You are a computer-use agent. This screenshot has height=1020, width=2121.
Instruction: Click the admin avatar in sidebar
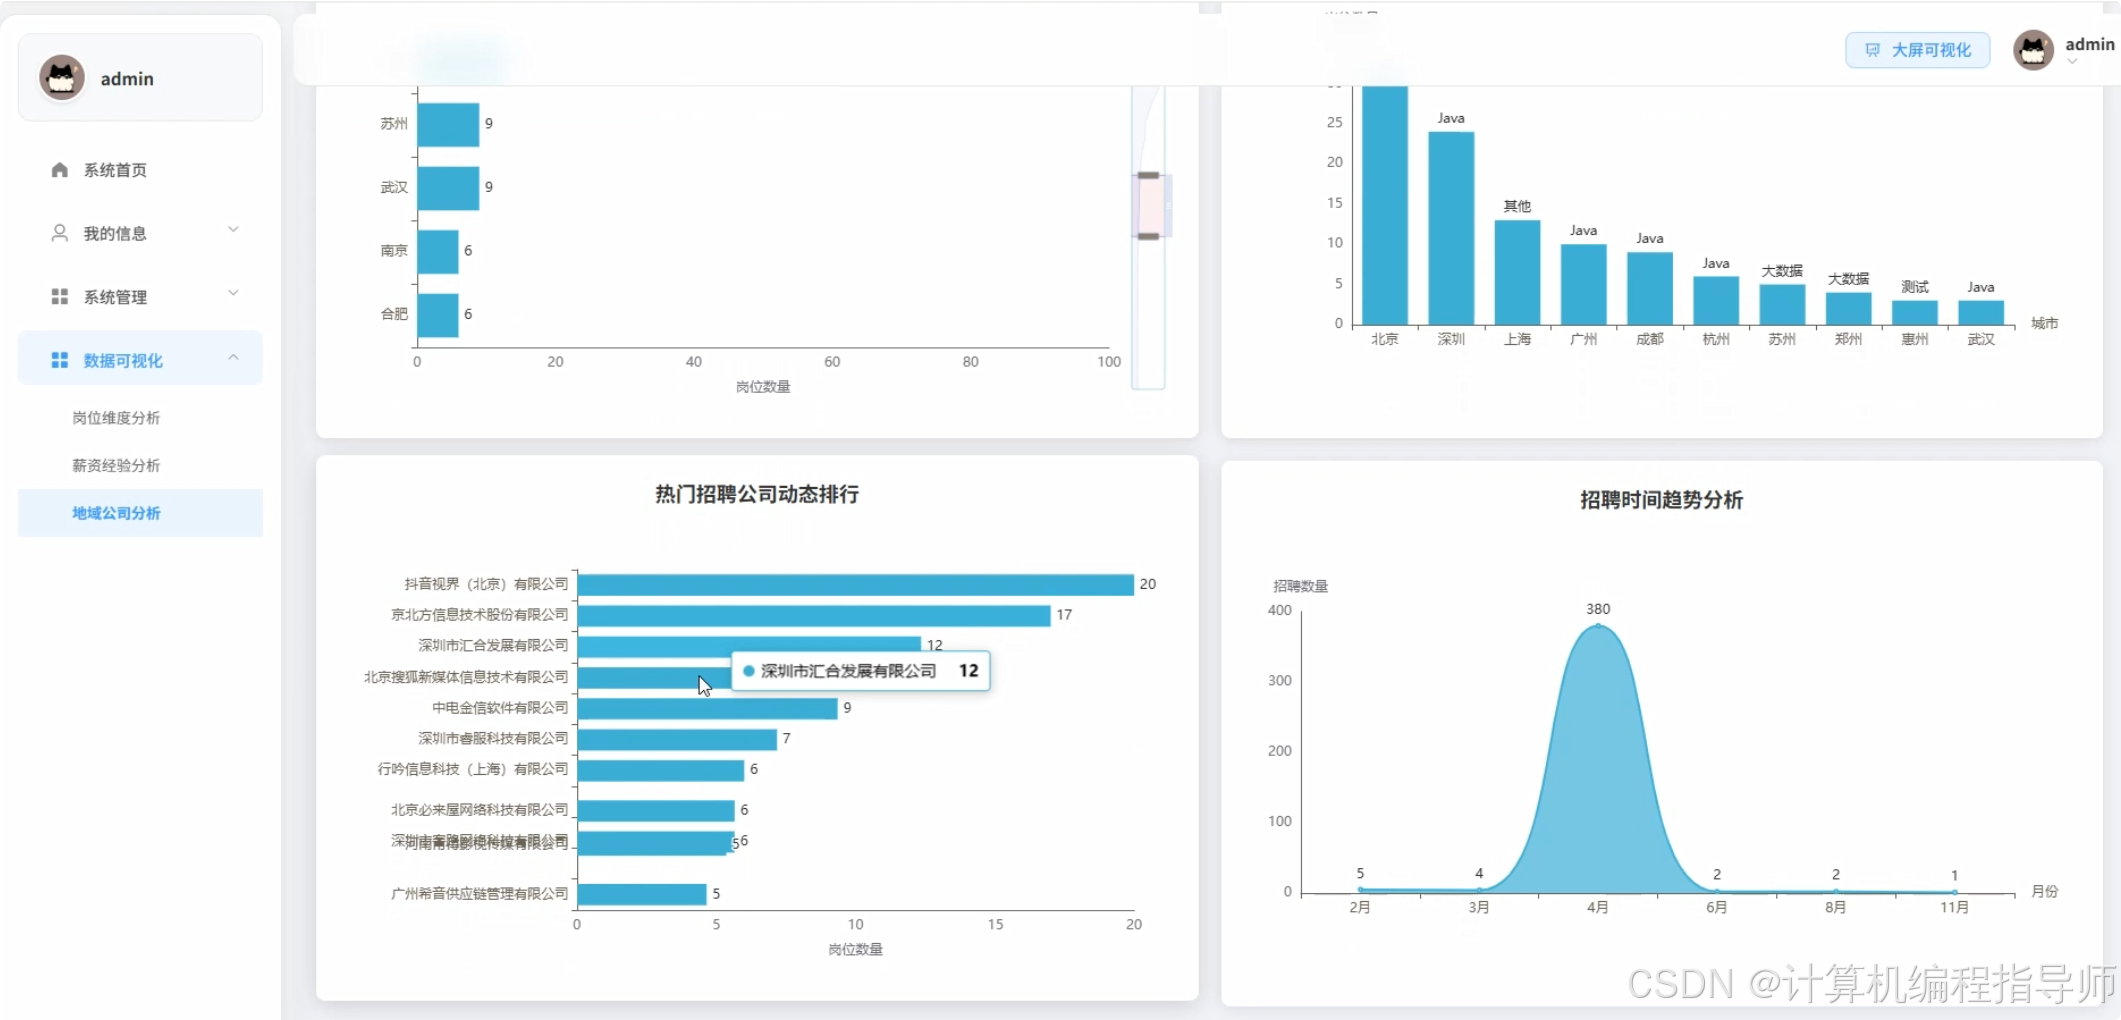(62, 77)
